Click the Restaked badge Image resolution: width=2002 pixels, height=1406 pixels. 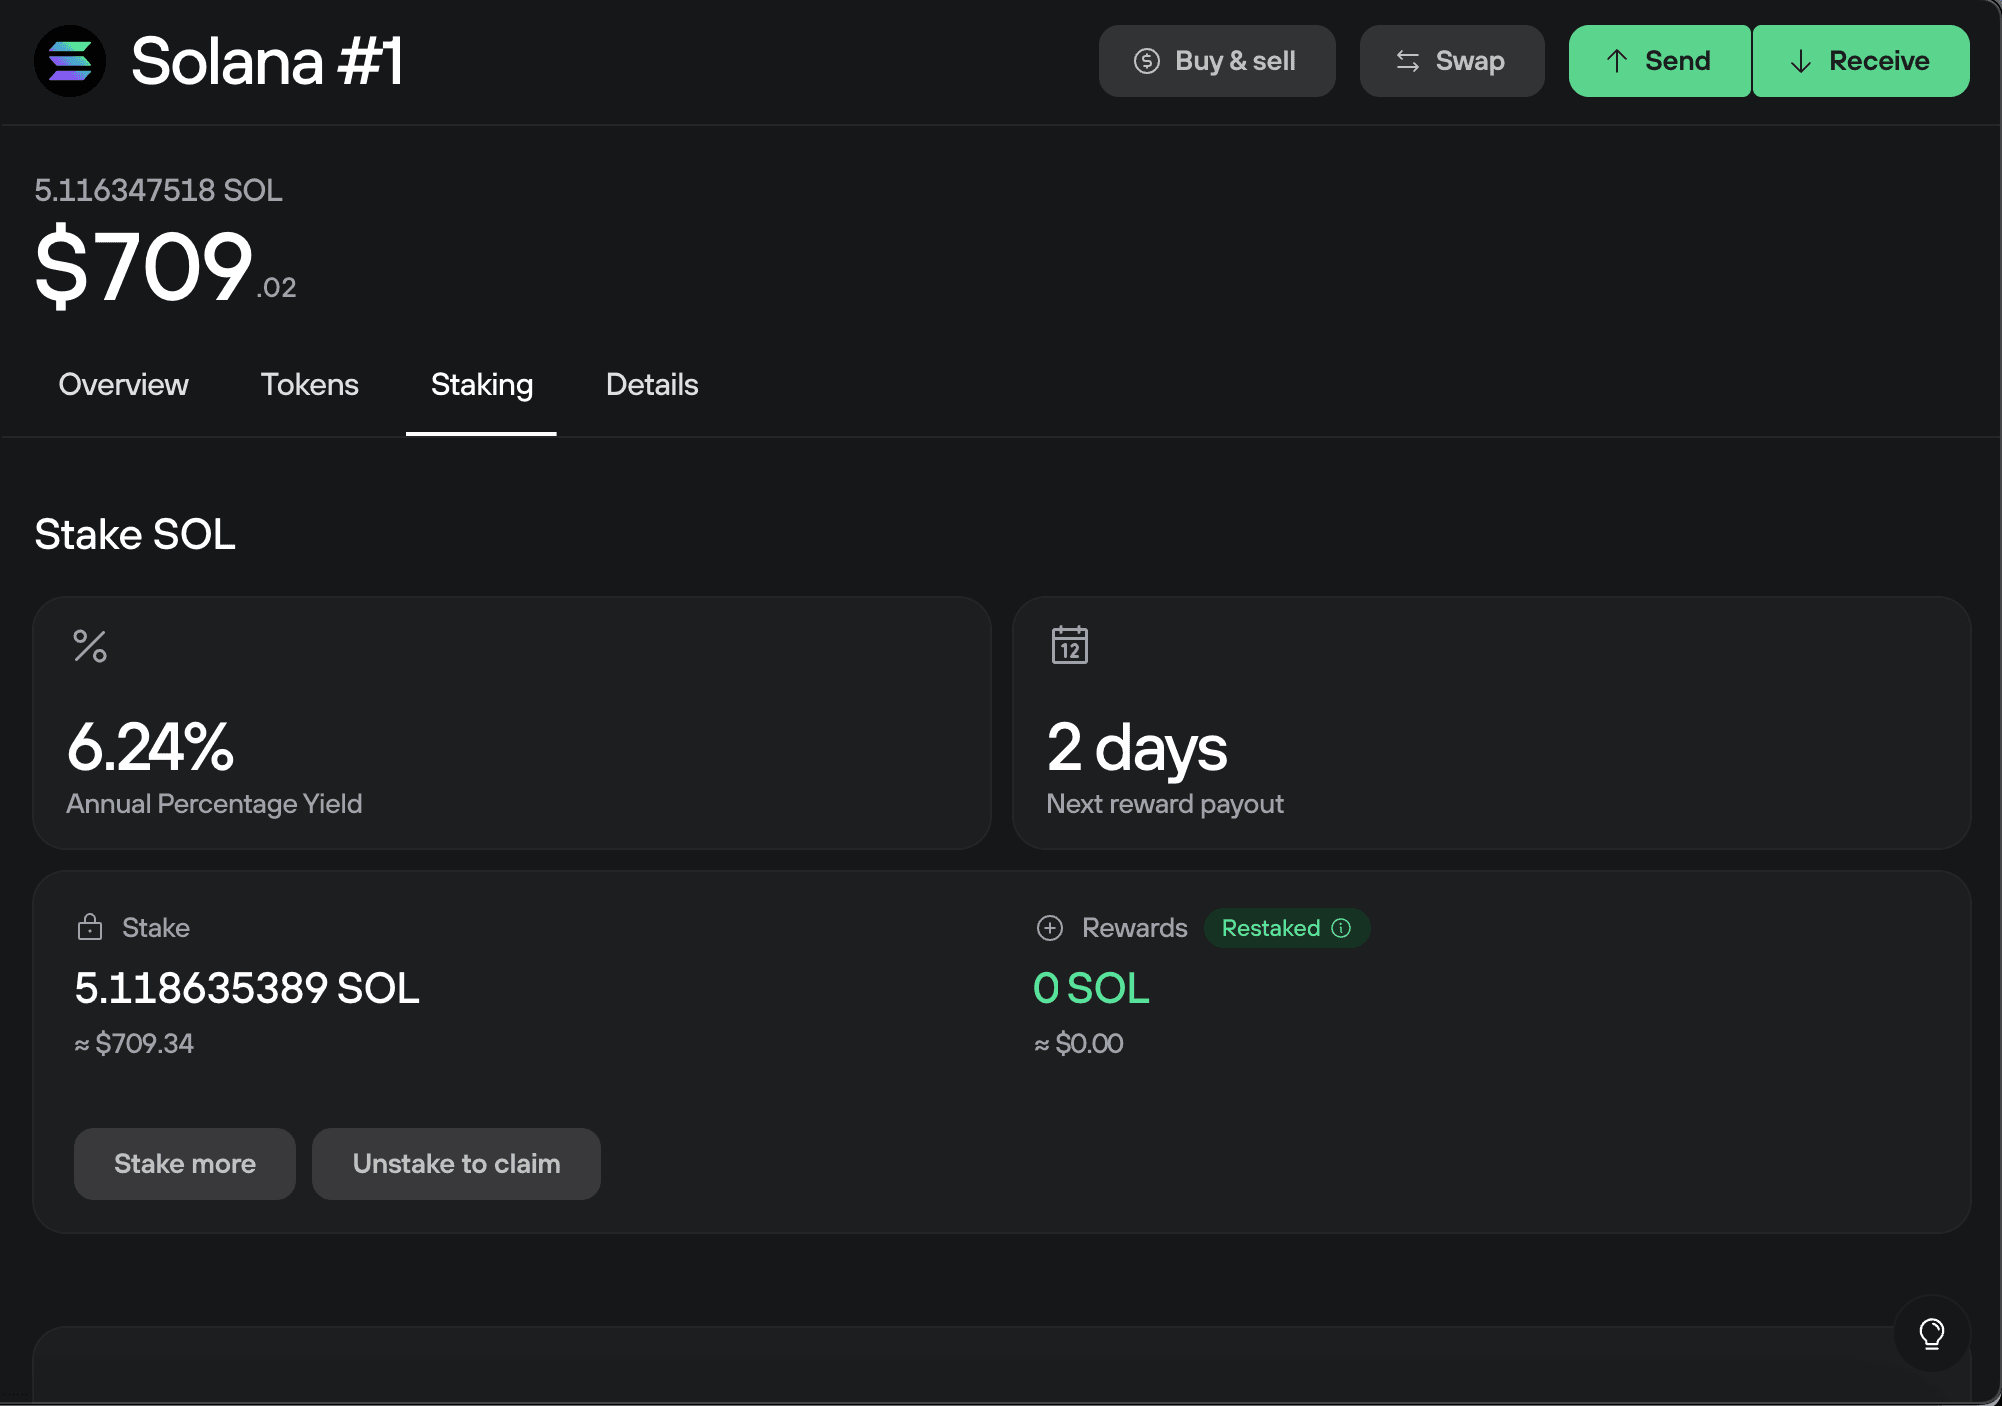coord(1286,928)
